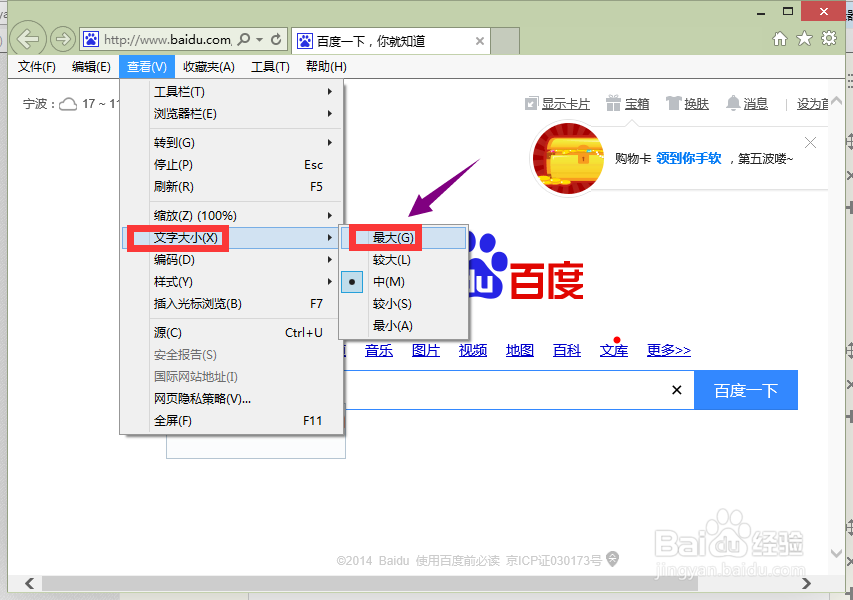The height and width of the screenshot is (600, 853).
Task: Choose 源(C) to view page source
Action: click(232, 332)
